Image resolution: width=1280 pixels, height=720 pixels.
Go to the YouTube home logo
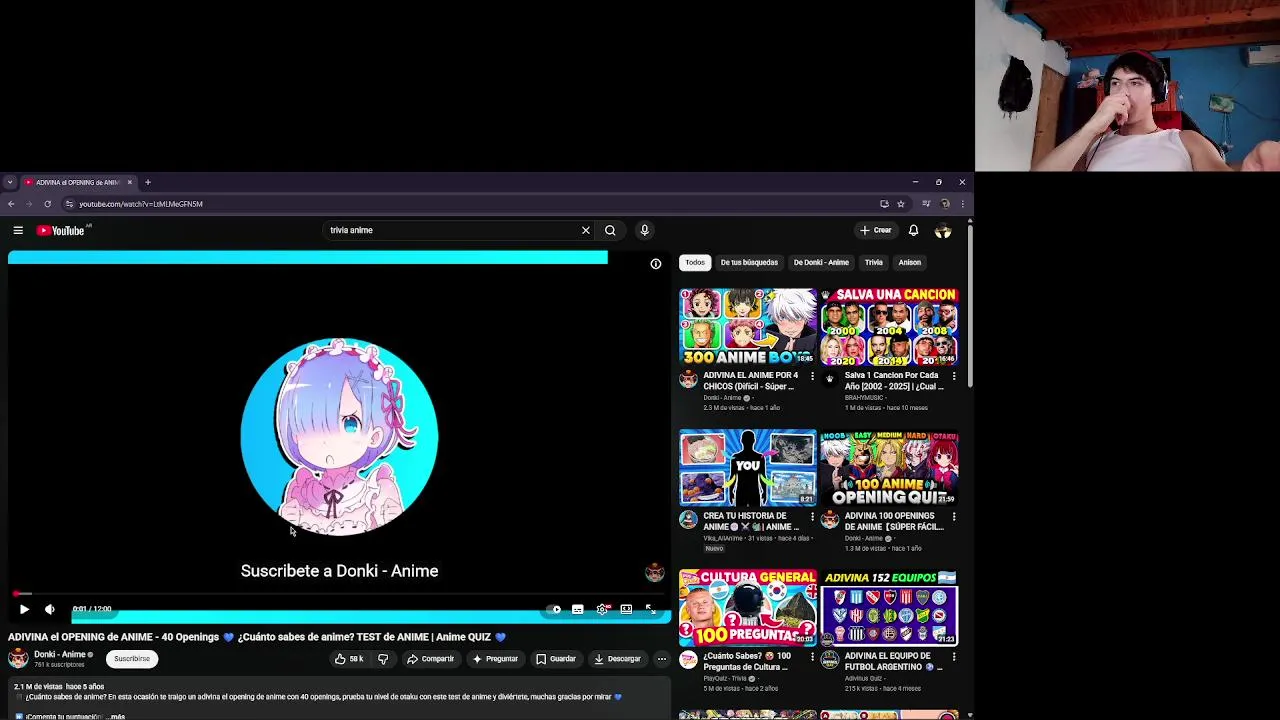click(x=62, y=230)
